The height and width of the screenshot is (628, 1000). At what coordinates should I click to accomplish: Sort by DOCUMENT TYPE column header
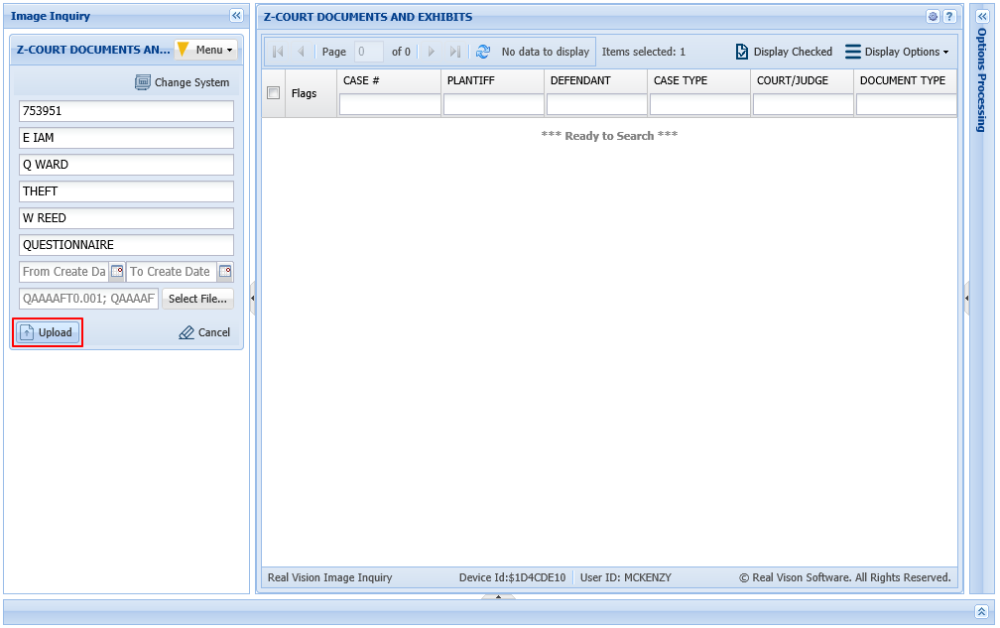click(x=906, y=81)
